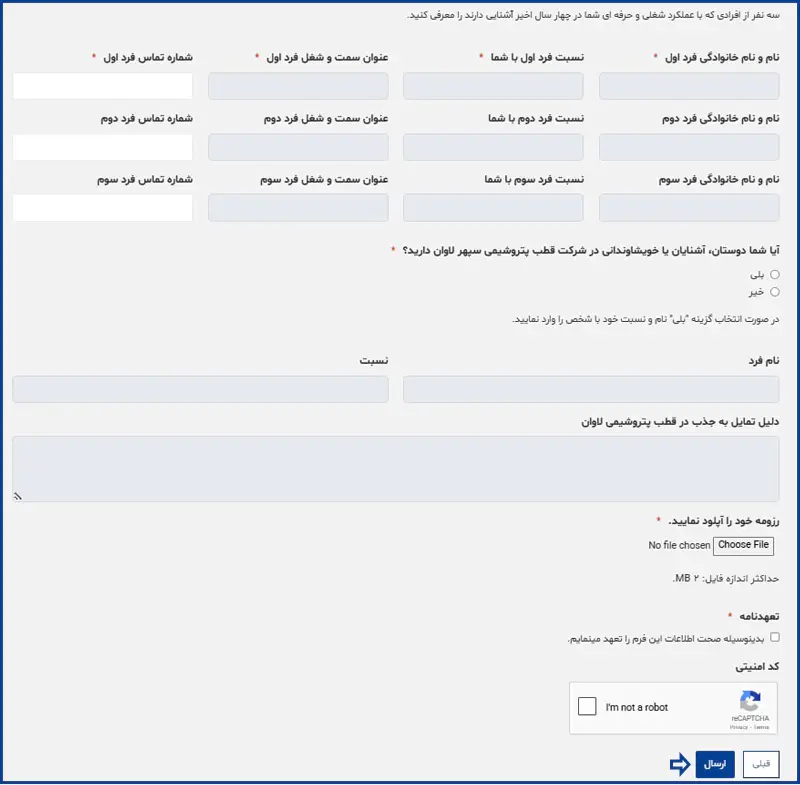The height and width of the screenshot is (785, 800).
Task: Click the دلیل تمایل به جذب text area
Action: coord(396,468)
